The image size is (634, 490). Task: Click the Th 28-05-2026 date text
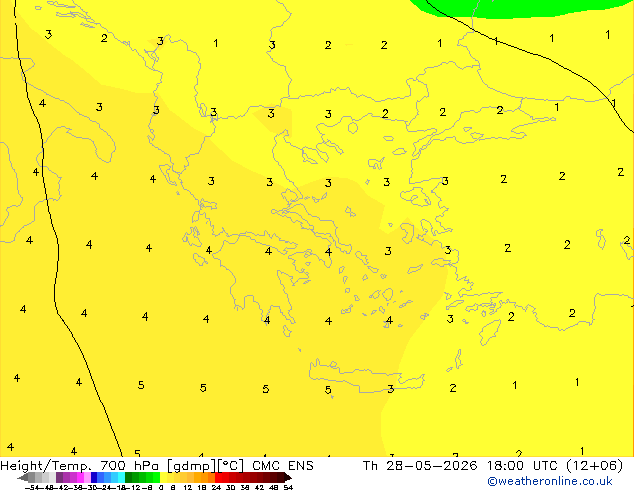tap(420, 466)
